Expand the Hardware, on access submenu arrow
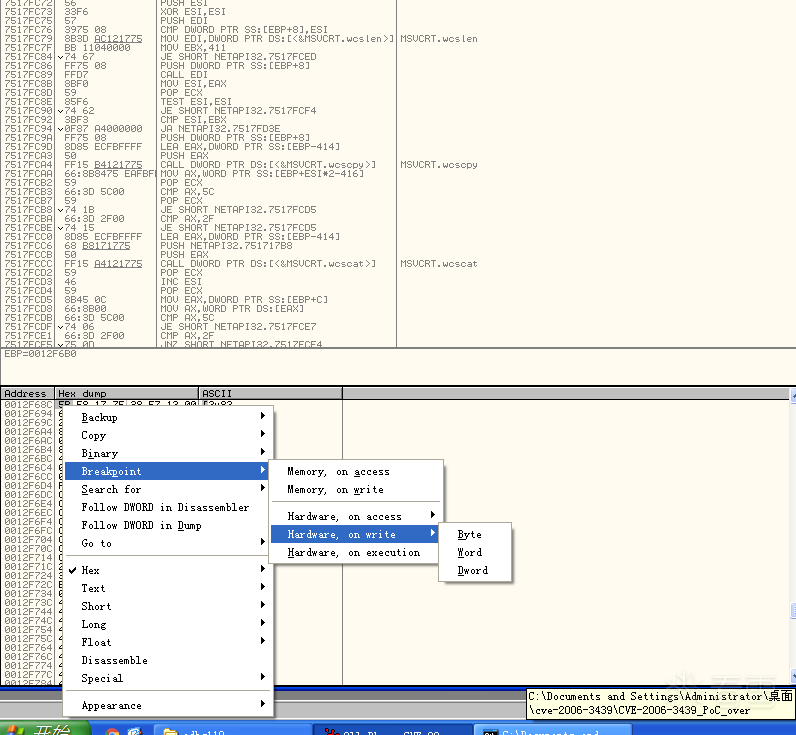Image resolution: width=796 pixels, height=735 pixels. click(x=433, y=515)
